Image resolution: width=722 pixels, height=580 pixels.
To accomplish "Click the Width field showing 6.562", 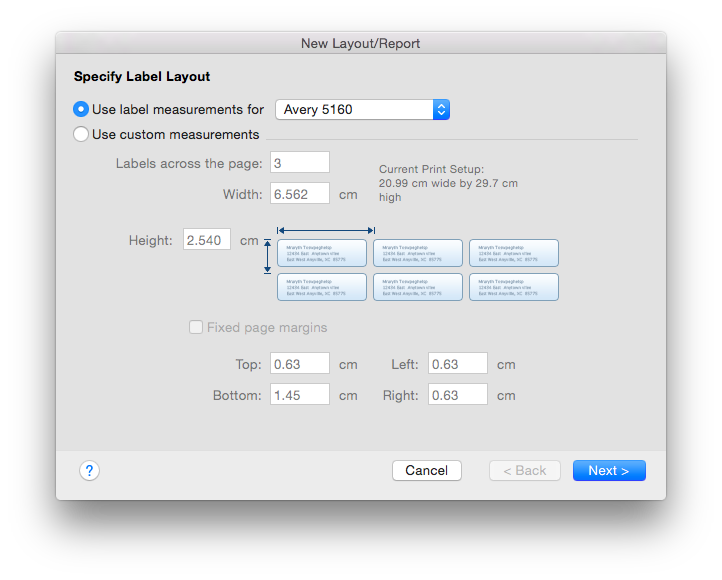I will point(300,193).
